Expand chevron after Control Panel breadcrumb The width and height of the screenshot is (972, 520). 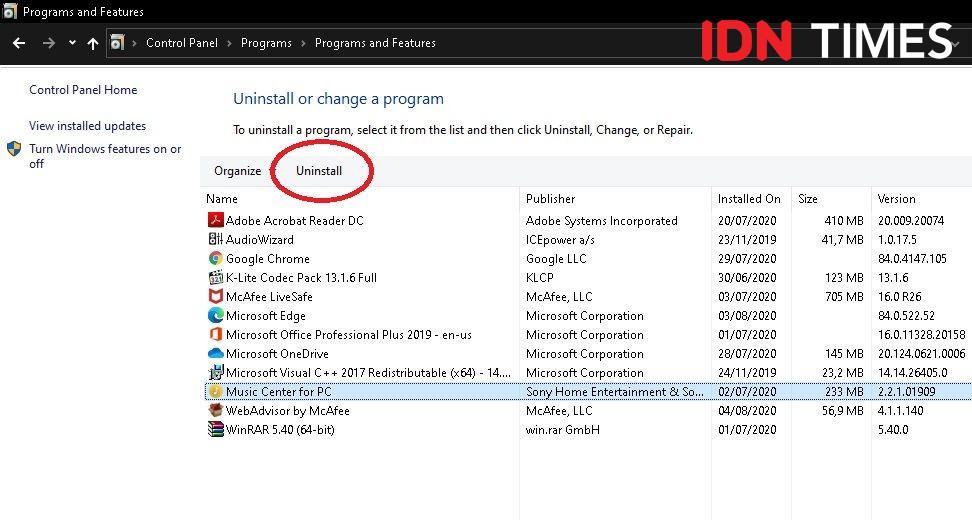click(229, 43)
